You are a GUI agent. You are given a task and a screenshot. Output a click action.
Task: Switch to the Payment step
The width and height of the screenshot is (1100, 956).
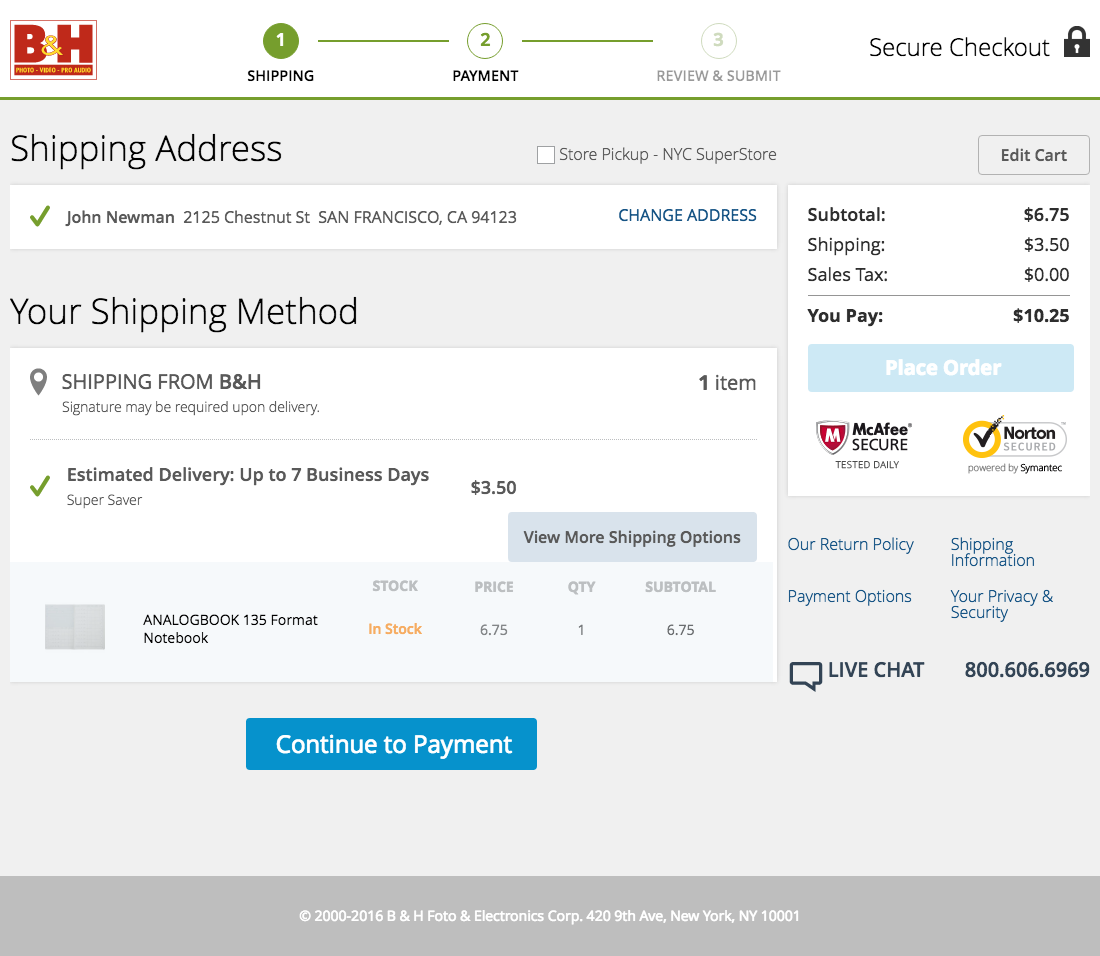pos(485,41)
